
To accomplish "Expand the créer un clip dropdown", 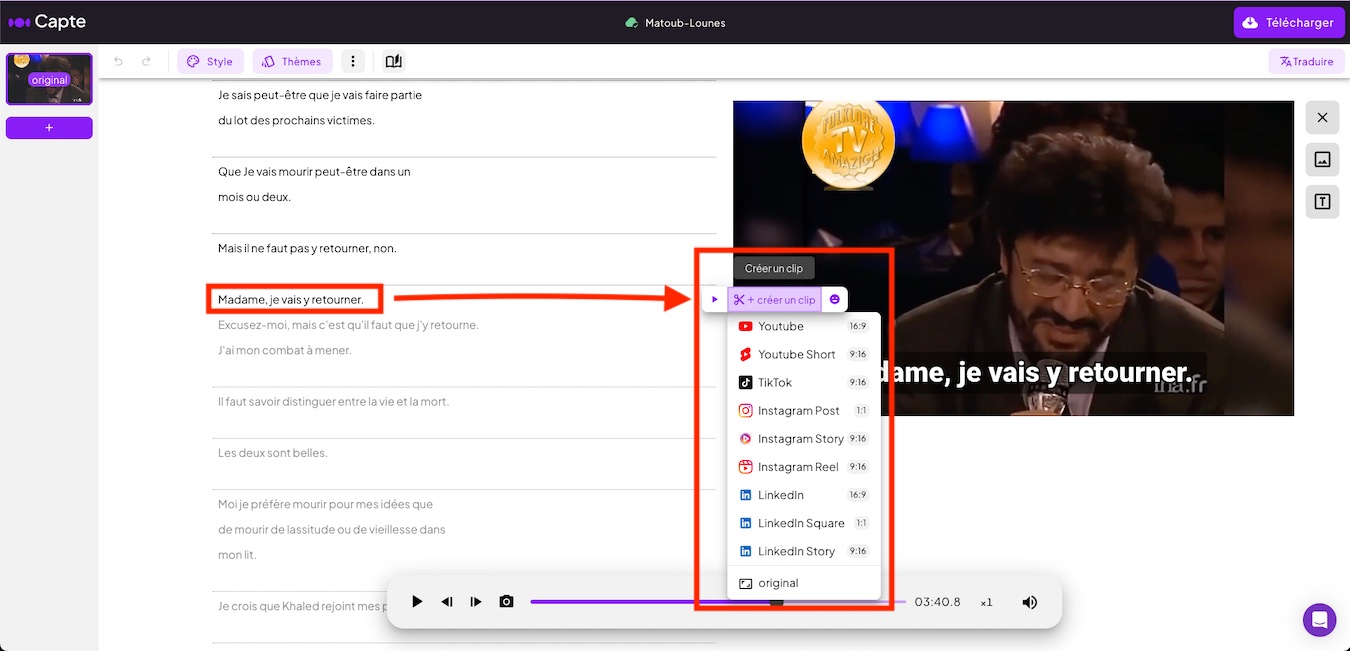I will [774, 300].
